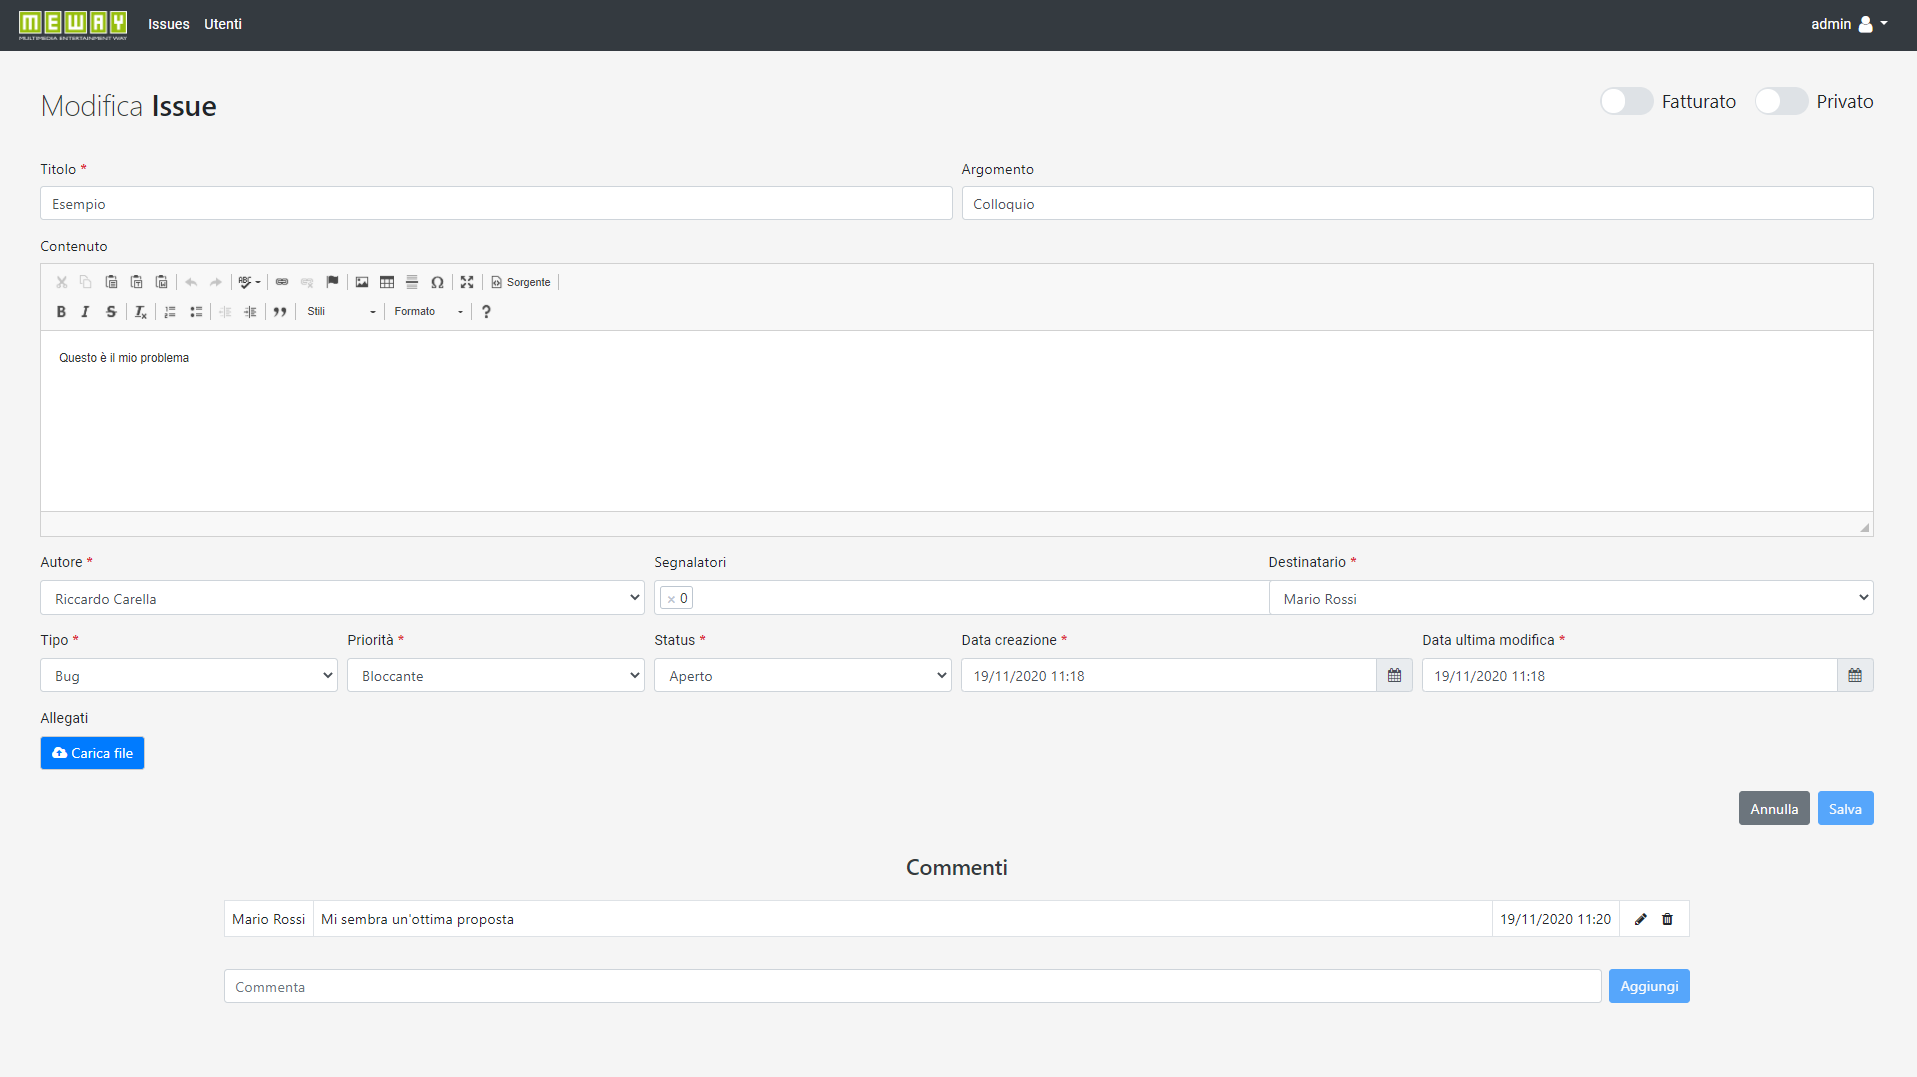1917x1077 pixels.
Task: Edit the Mario Rossi comment with the pencil icon
Action: (1640, 918)
